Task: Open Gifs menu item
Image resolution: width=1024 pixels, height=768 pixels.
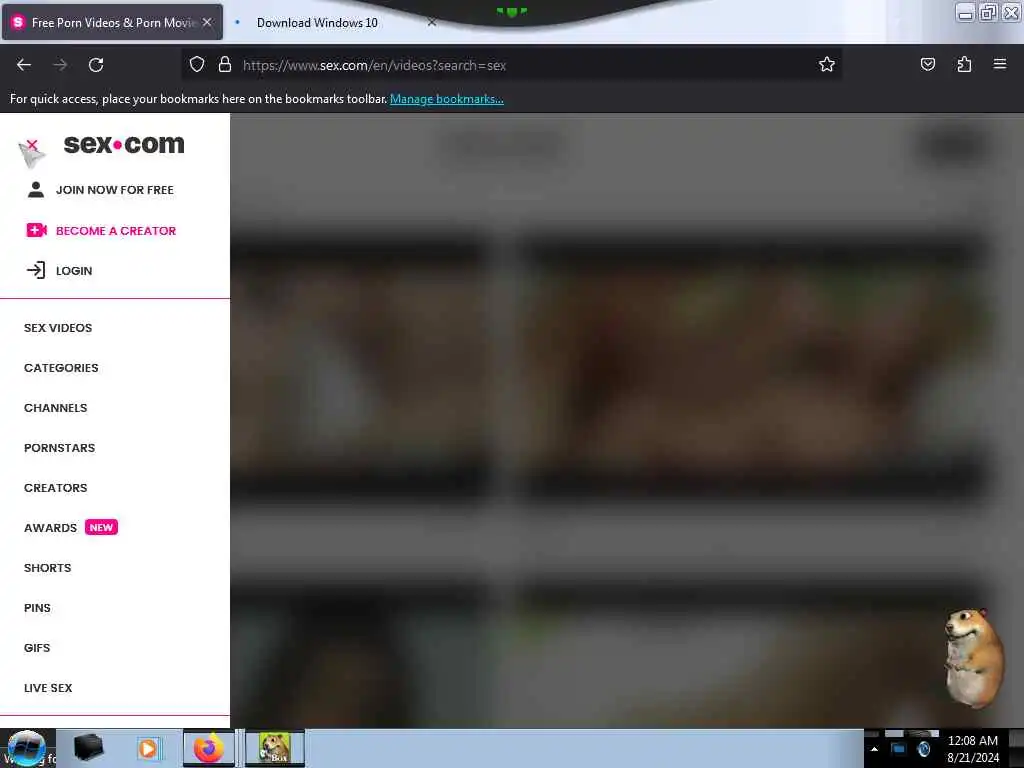Action: pyautogui.click(x=37, y=648)
